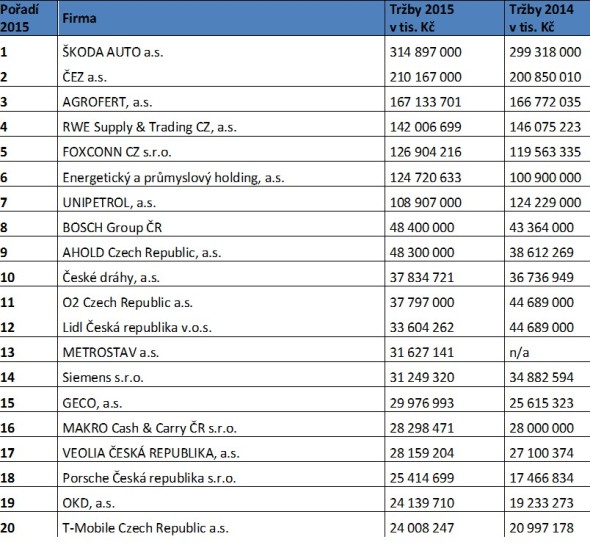Viewport: 590px width, 556px height.
Task: Select the value '24 139 710'
Action: (422, 503)
